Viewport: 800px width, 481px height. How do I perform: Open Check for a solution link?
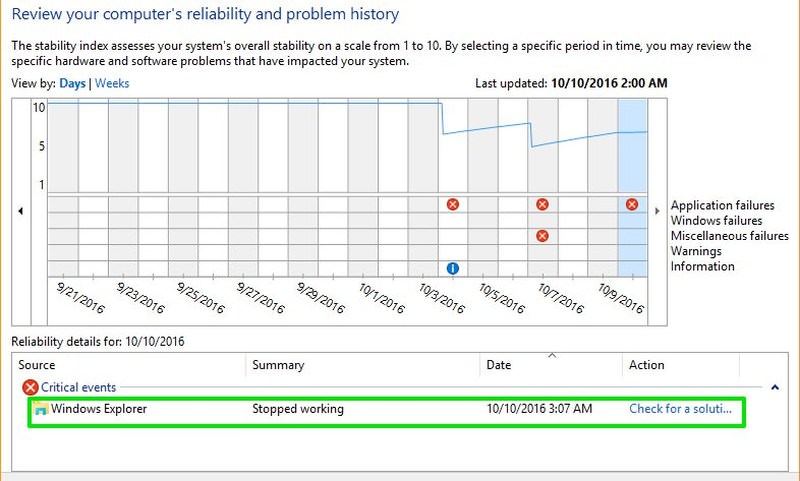pos(680,409)
